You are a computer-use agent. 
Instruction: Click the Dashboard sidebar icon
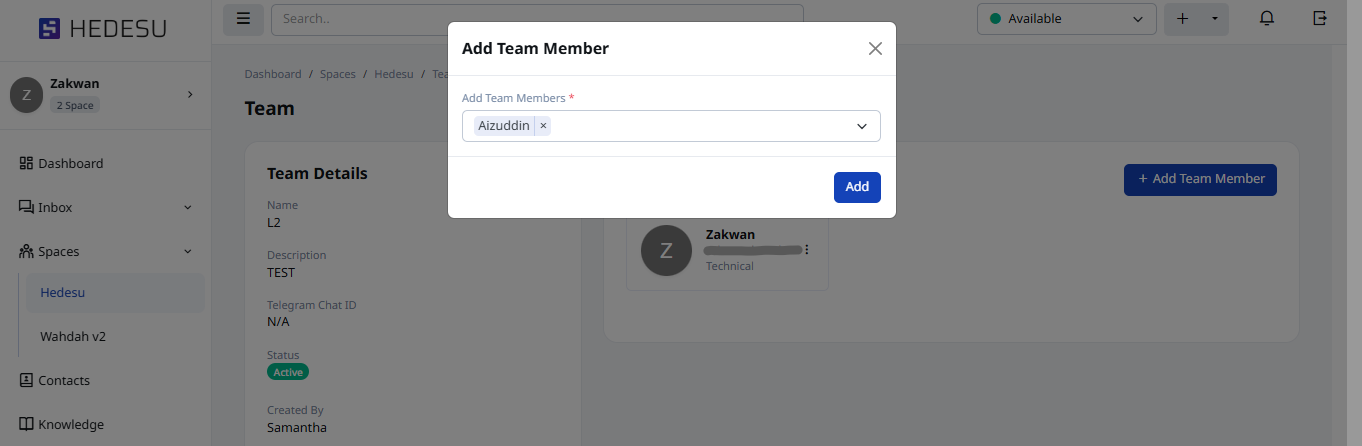tap(26, 163)
